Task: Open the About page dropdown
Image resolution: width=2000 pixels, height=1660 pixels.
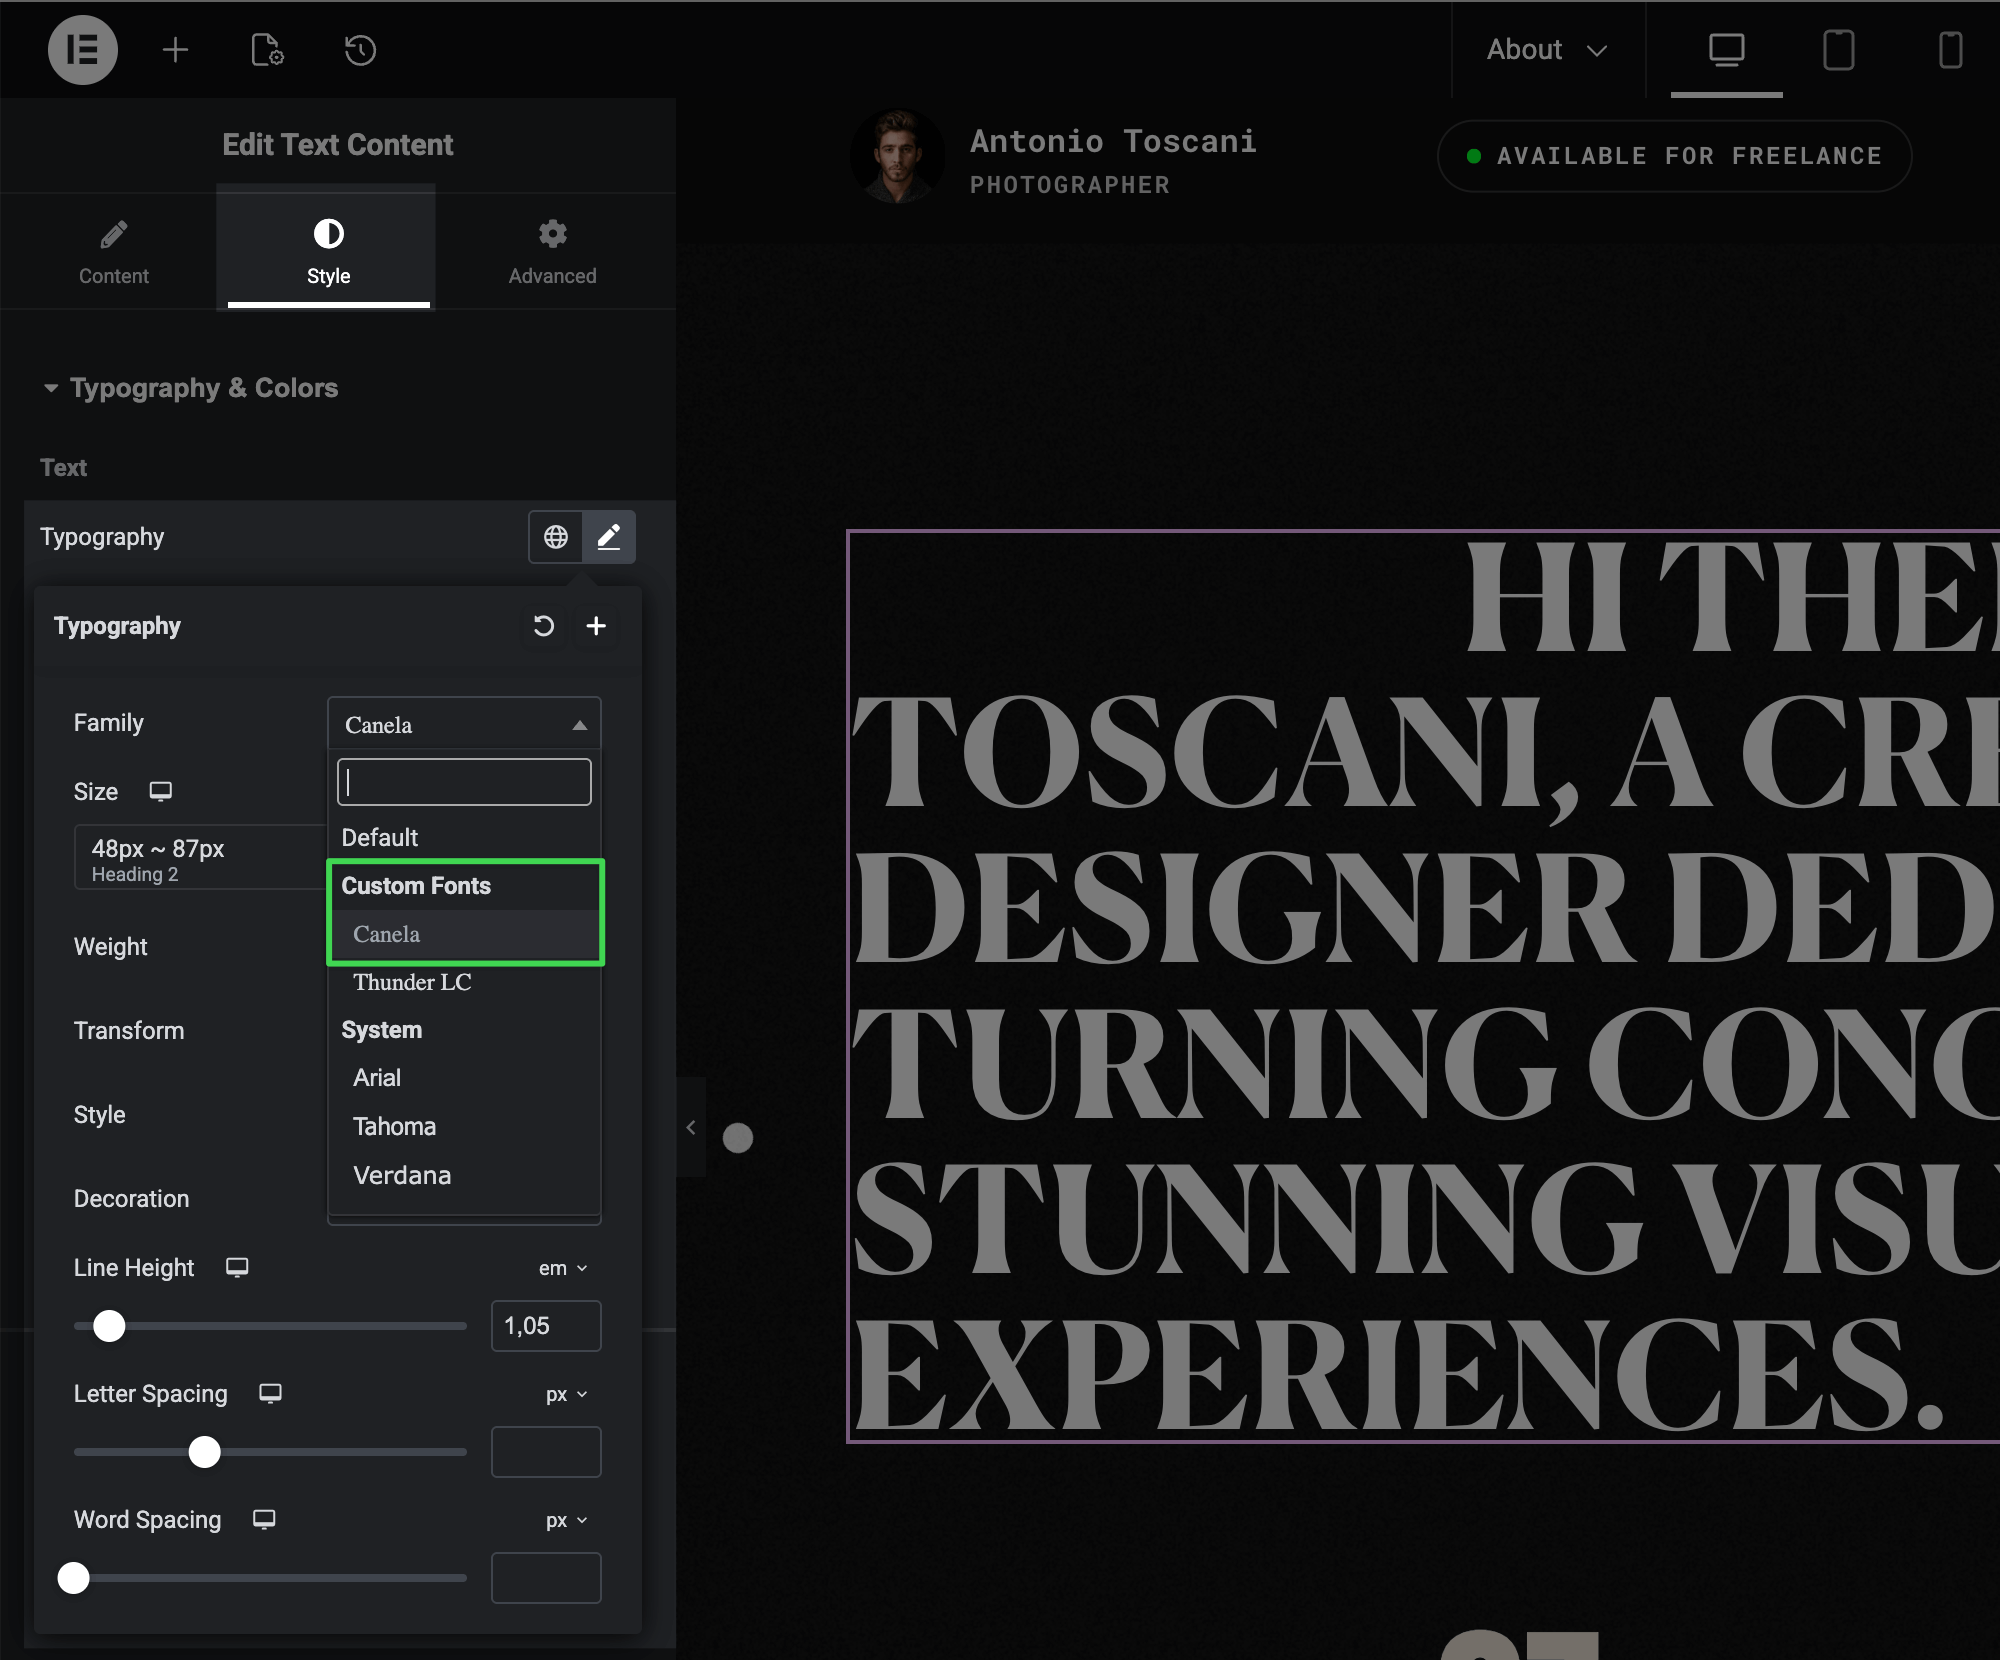Action: pyautogui.click(x=1546, y=50)
